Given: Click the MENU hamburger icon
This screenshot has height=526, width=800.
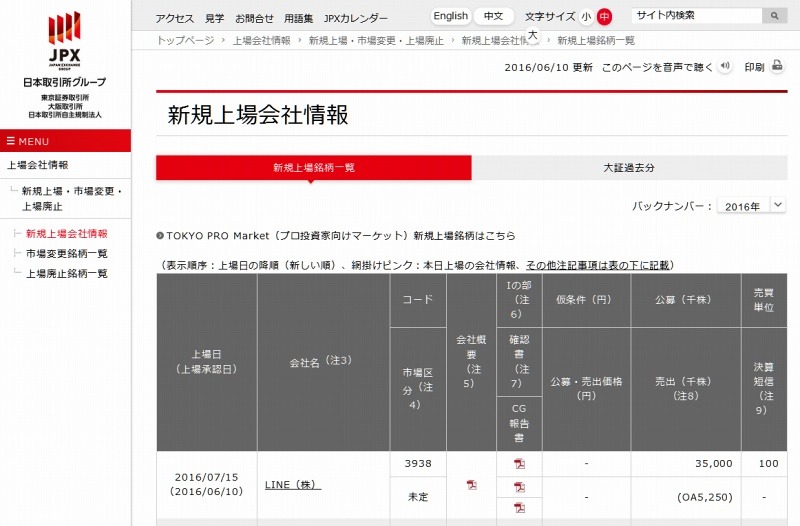Looking at the screenshot, I should [x=11, y=141].
